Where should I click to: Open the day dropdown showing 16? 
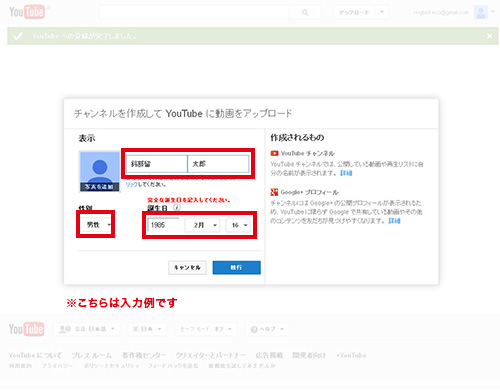click(238, 225)
